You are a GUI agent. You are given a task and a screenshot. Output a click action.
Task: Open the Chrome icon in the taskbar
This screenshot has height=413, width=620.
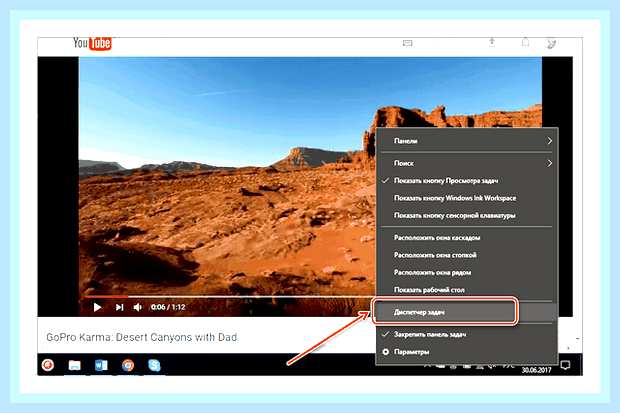coord(128,365)
